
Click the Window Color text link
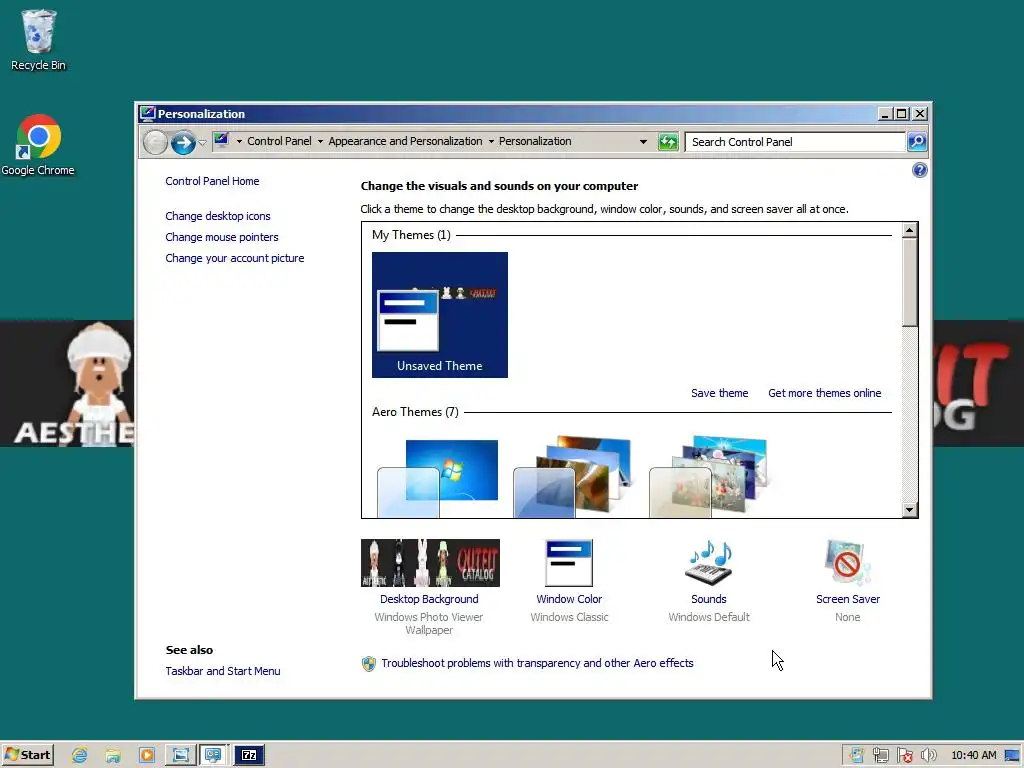(x=569, y=599)
